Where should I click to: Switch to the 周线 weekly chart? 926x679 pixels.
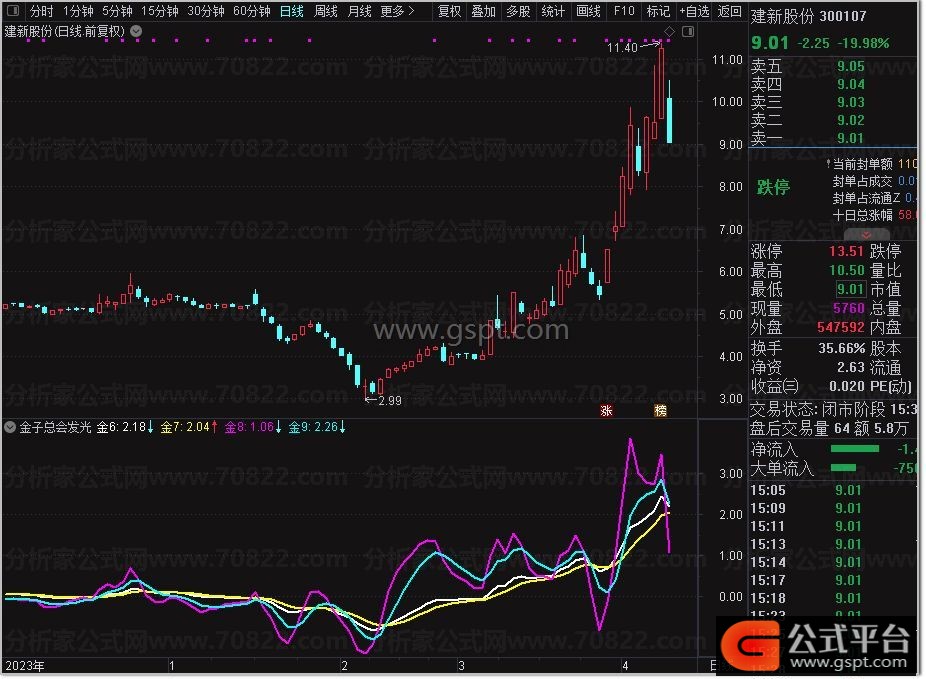[325, 11]
